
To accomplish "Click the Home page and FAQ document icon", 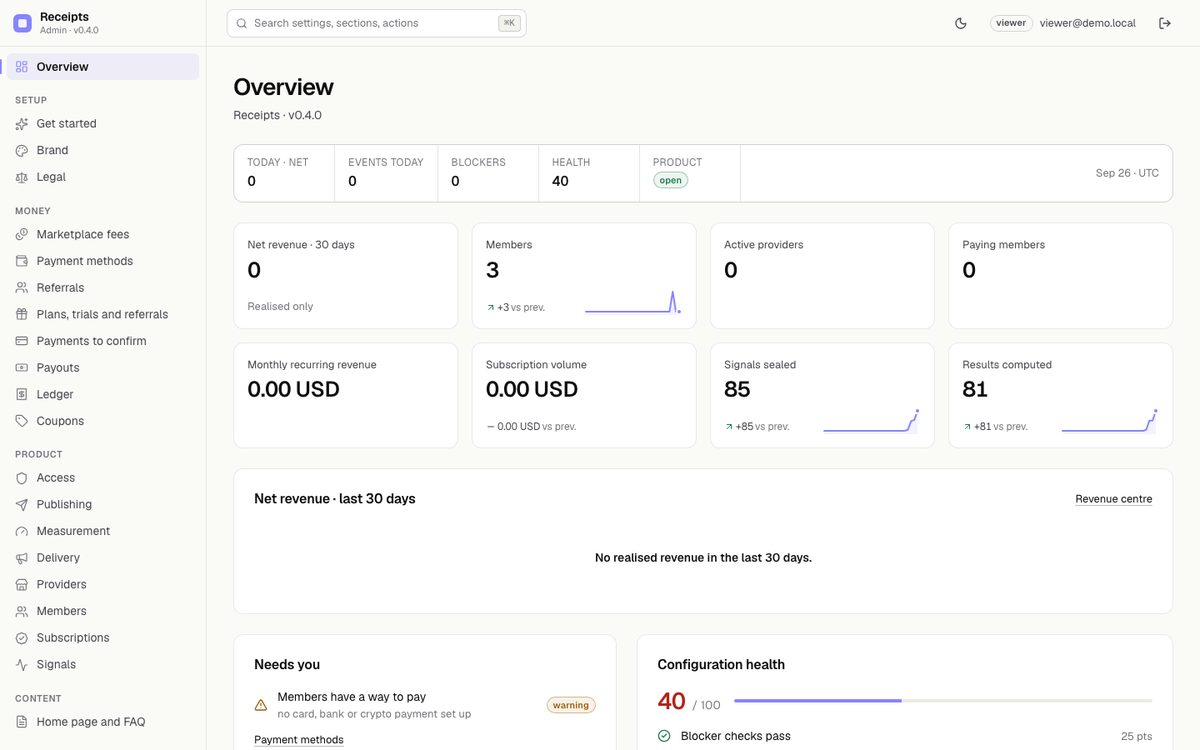I will [22, 722].
